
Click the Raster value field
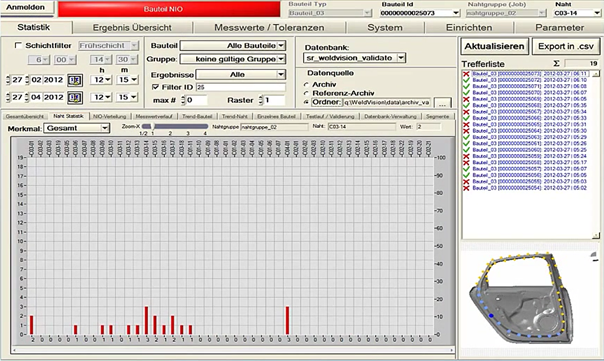click(x=274, y=100)
